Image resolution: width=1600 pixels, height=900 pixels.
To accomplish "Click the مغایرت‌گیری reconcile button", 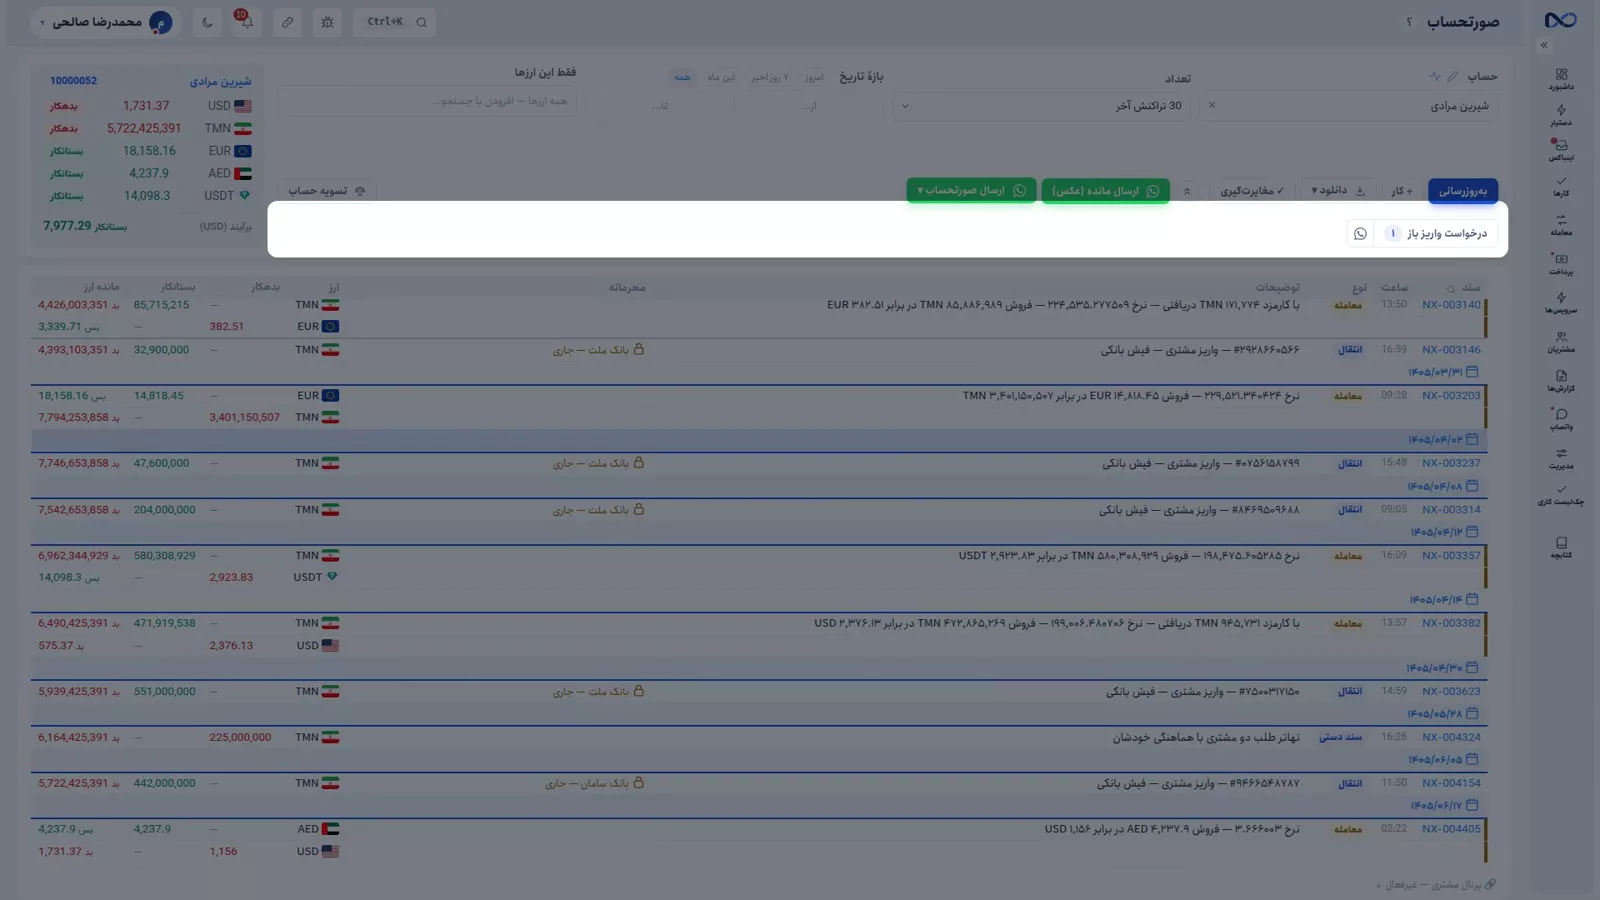I will [x=1252, y=190].
